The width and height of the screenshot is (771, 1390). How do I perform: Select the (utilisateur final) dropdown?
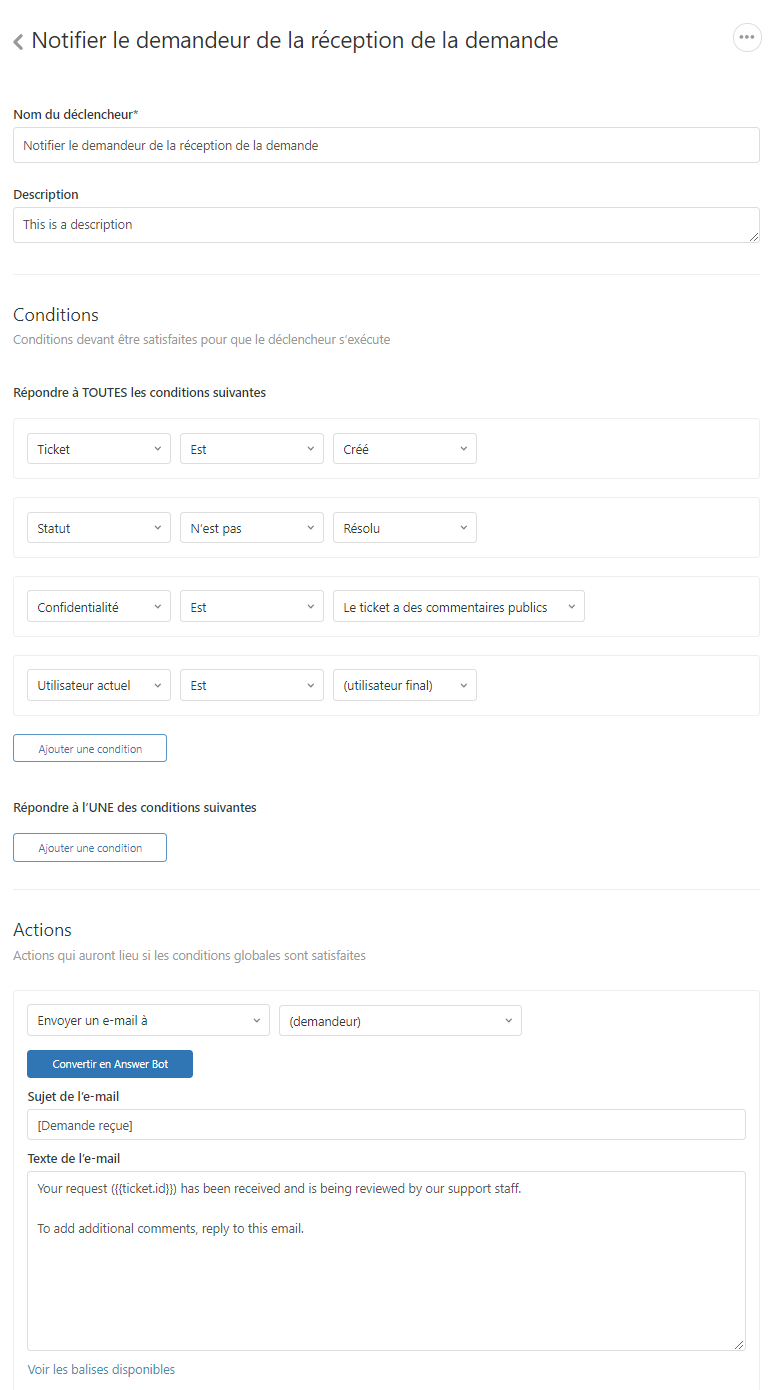click(x=404, y=685)
